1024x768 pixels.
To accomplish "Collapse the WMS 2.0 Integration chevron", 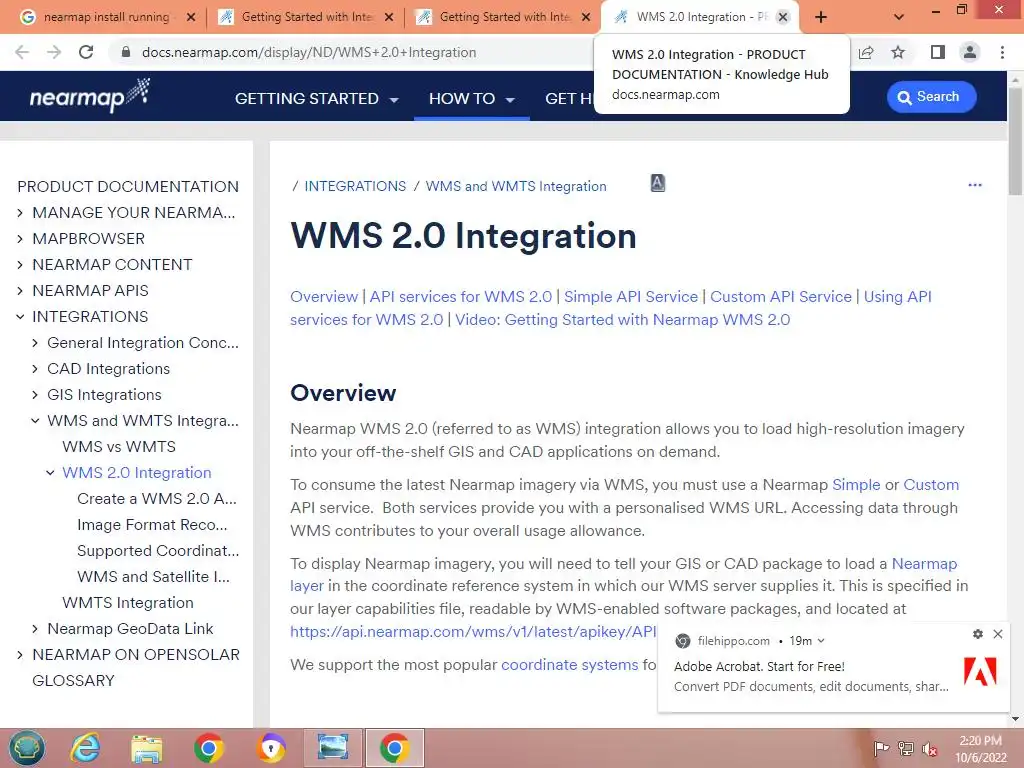I will [50, 473].
